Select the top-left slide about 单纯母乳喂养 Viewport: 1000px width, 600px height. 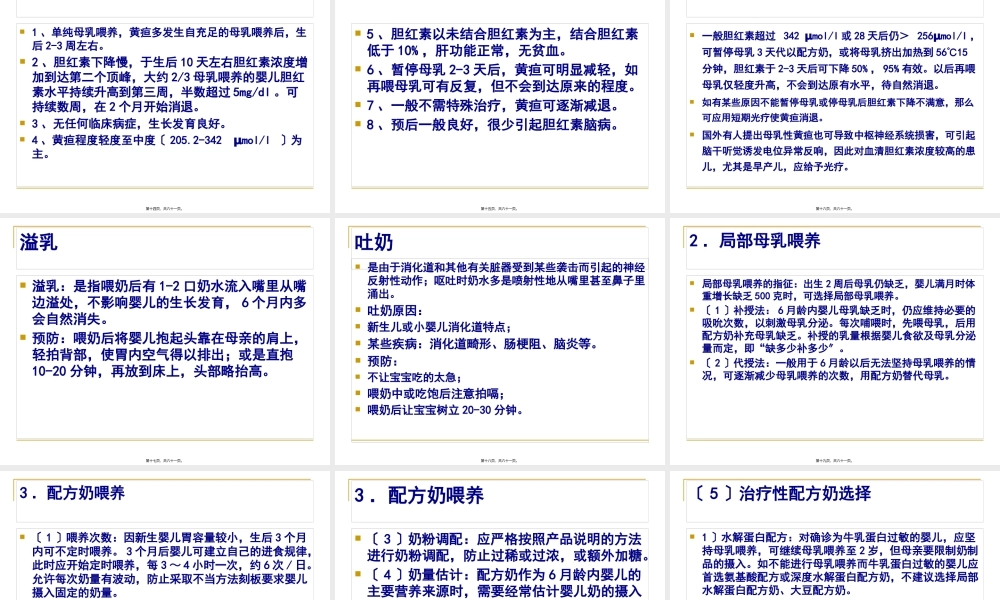coord(165,100)
